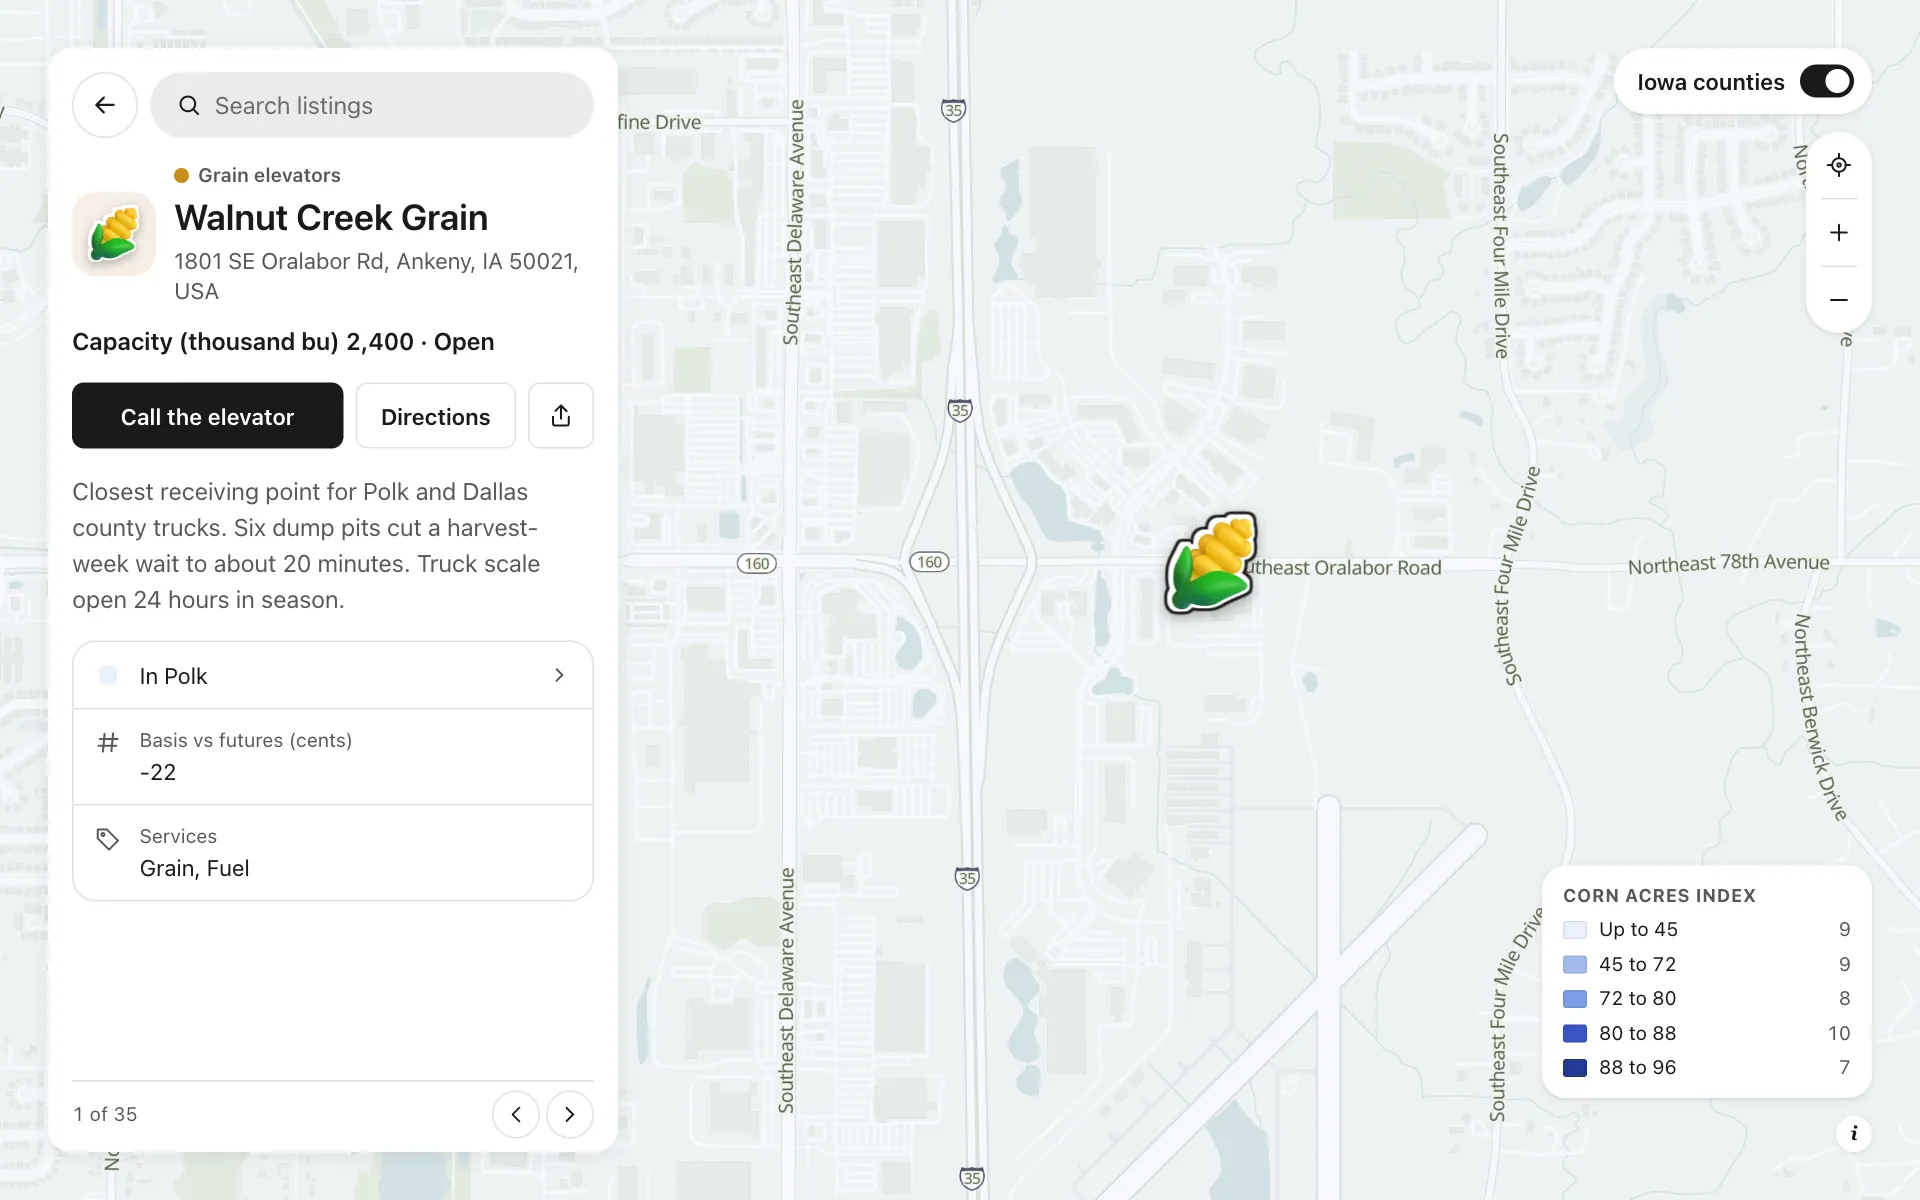The height and width of the screenshot is (1200, 1920).
Task: Click the In Polk color swatch
Action: coord(108,676)
